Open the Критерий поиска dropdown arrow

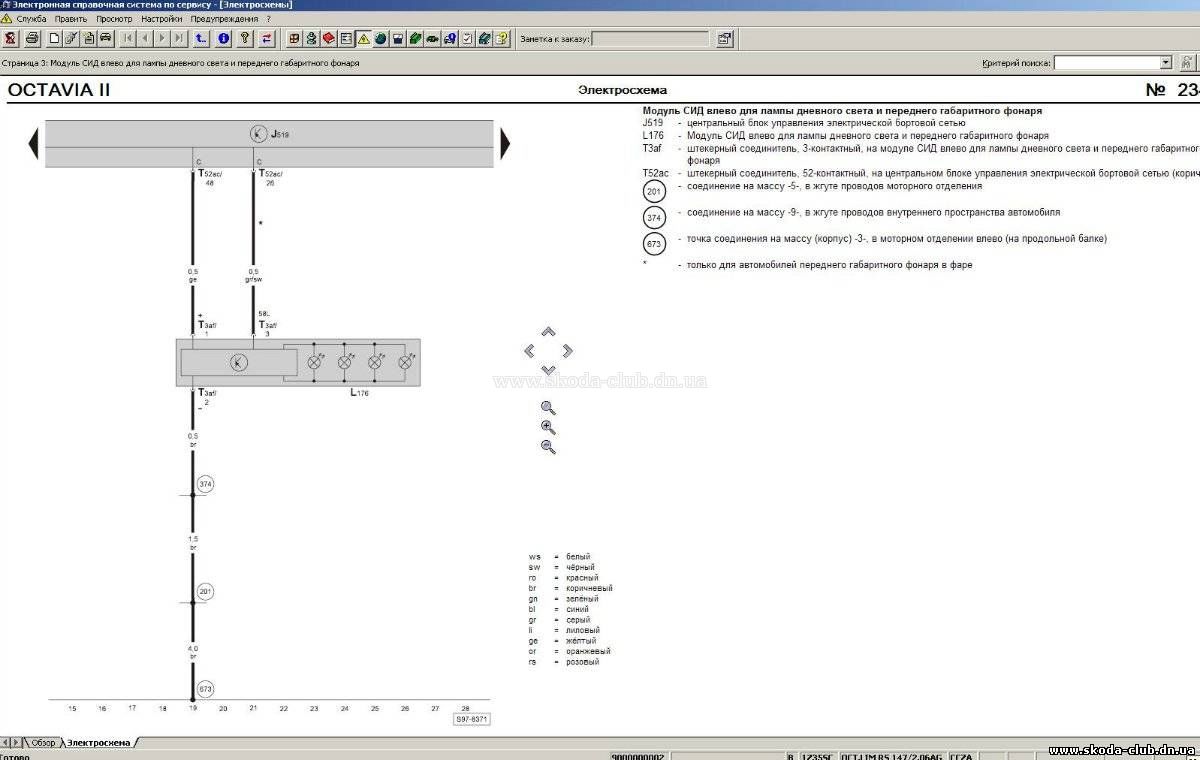[x=1165, y=63]
